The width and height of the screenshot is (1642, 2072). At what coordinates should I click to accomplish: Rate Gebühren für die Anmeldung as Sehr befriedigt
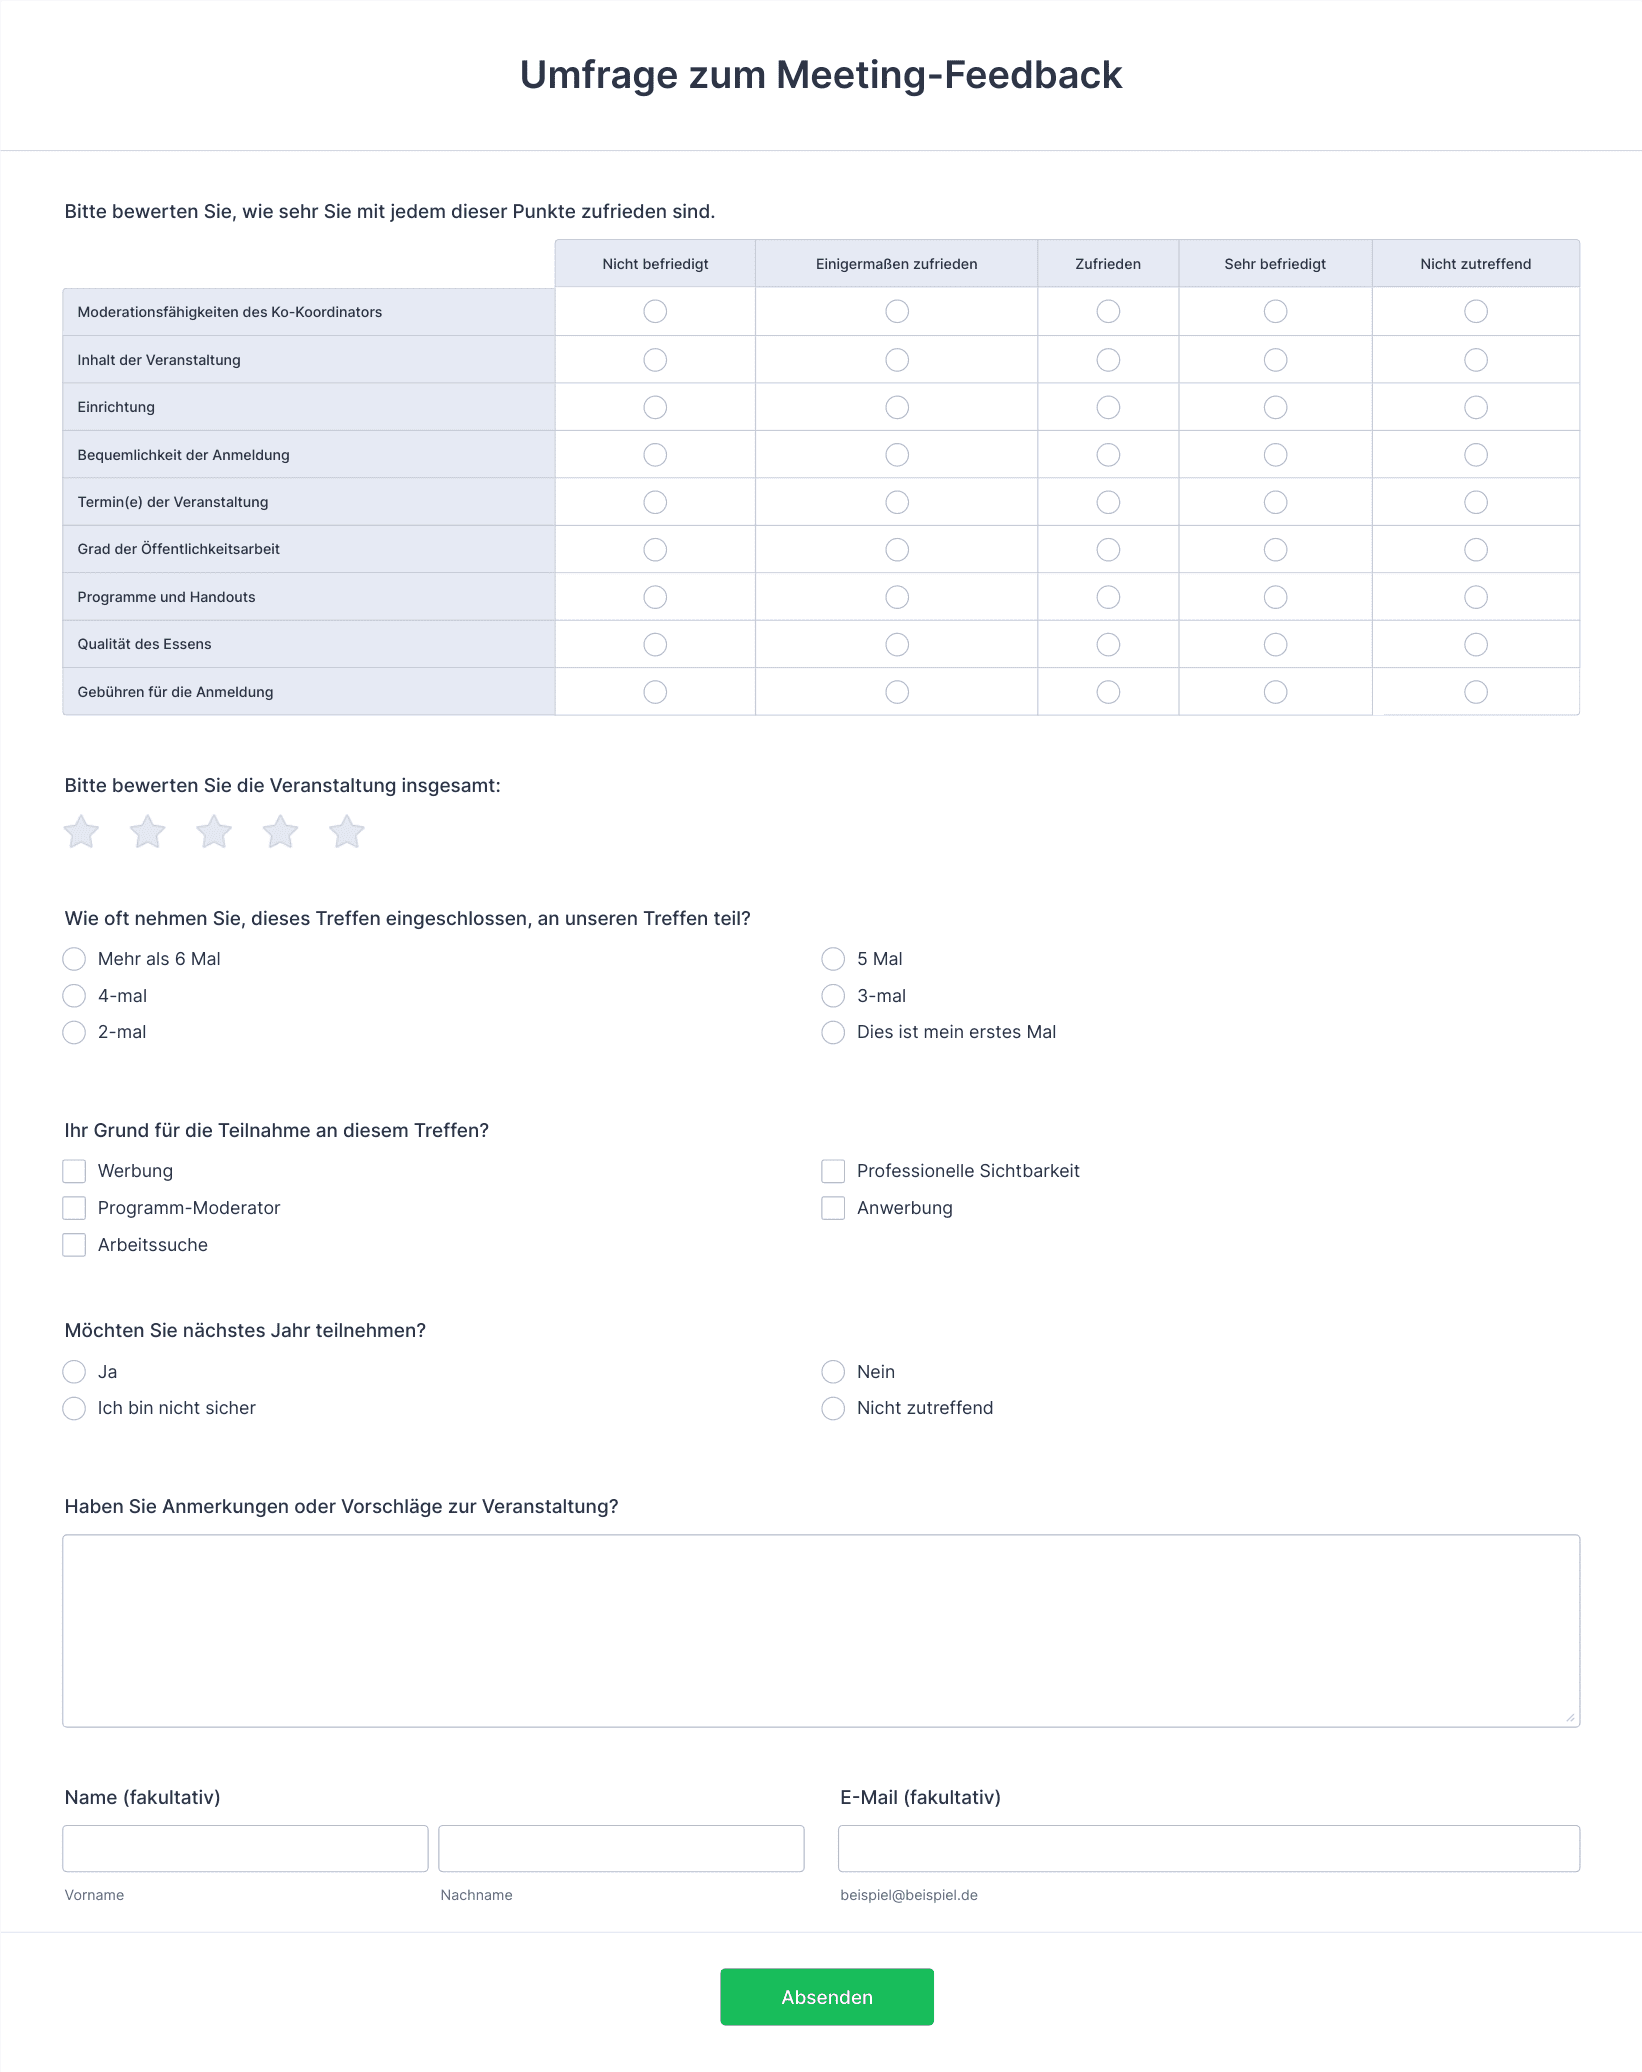click(1275, 692)
